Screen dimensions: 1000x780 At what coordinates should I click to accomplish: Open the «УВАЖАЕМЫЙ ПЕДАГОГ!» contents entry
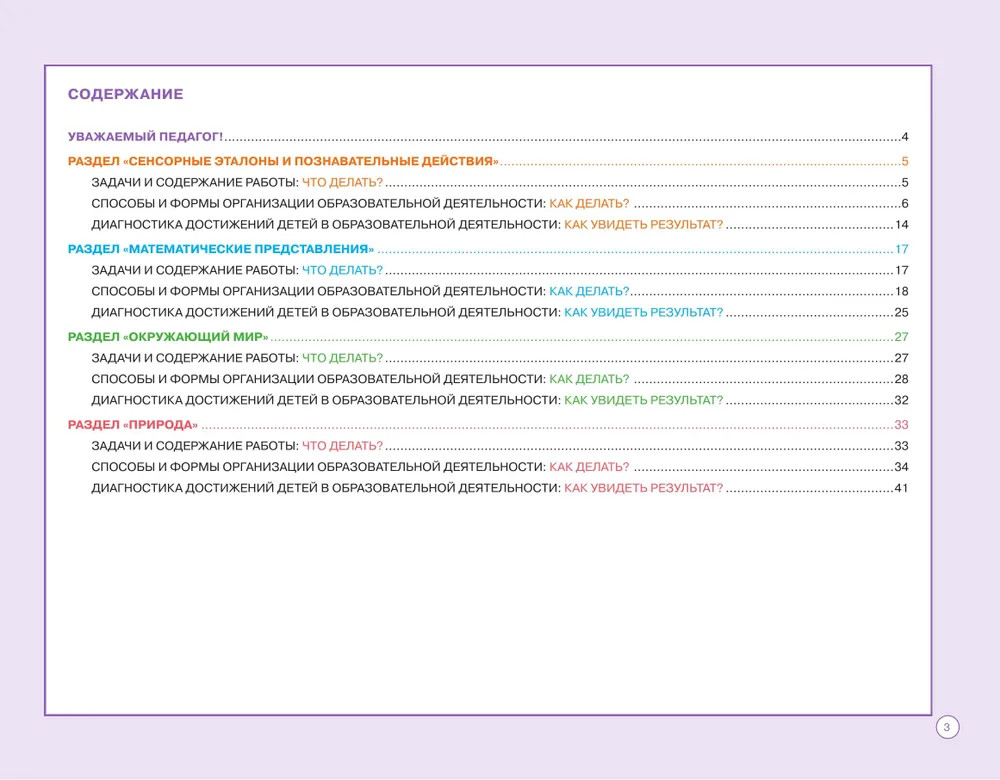145,137
